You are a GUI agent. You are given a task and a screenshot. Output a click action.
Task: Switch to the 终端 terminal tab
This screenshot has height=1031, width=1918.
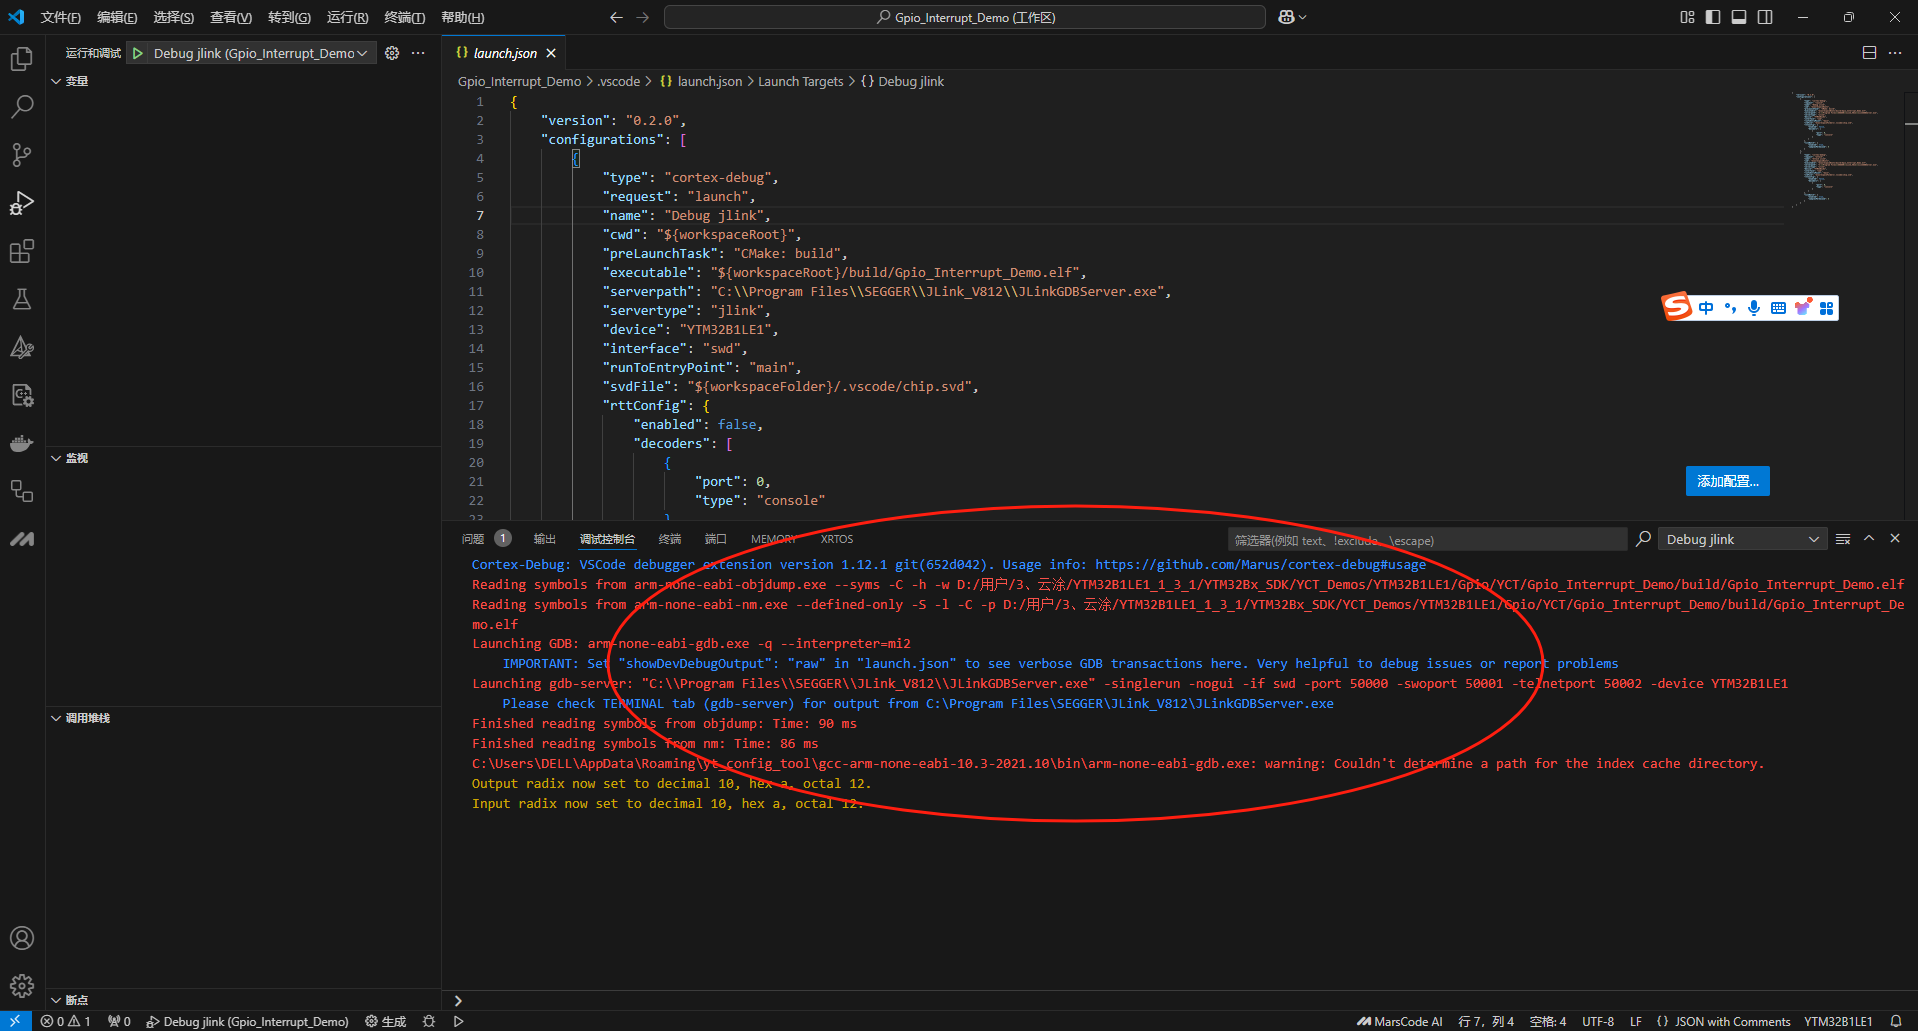pos(670,539)
